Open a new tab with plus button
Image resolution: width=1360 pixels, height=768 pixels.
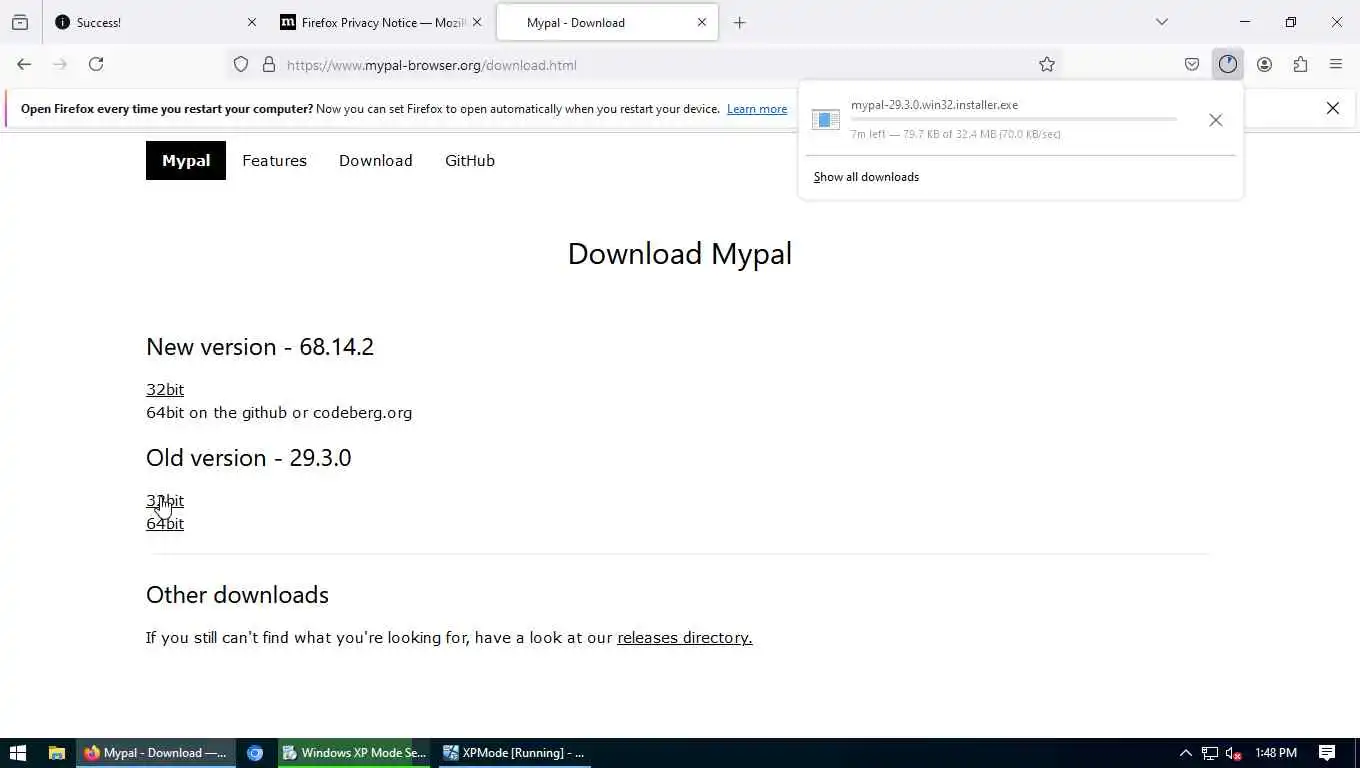point(740,22)
